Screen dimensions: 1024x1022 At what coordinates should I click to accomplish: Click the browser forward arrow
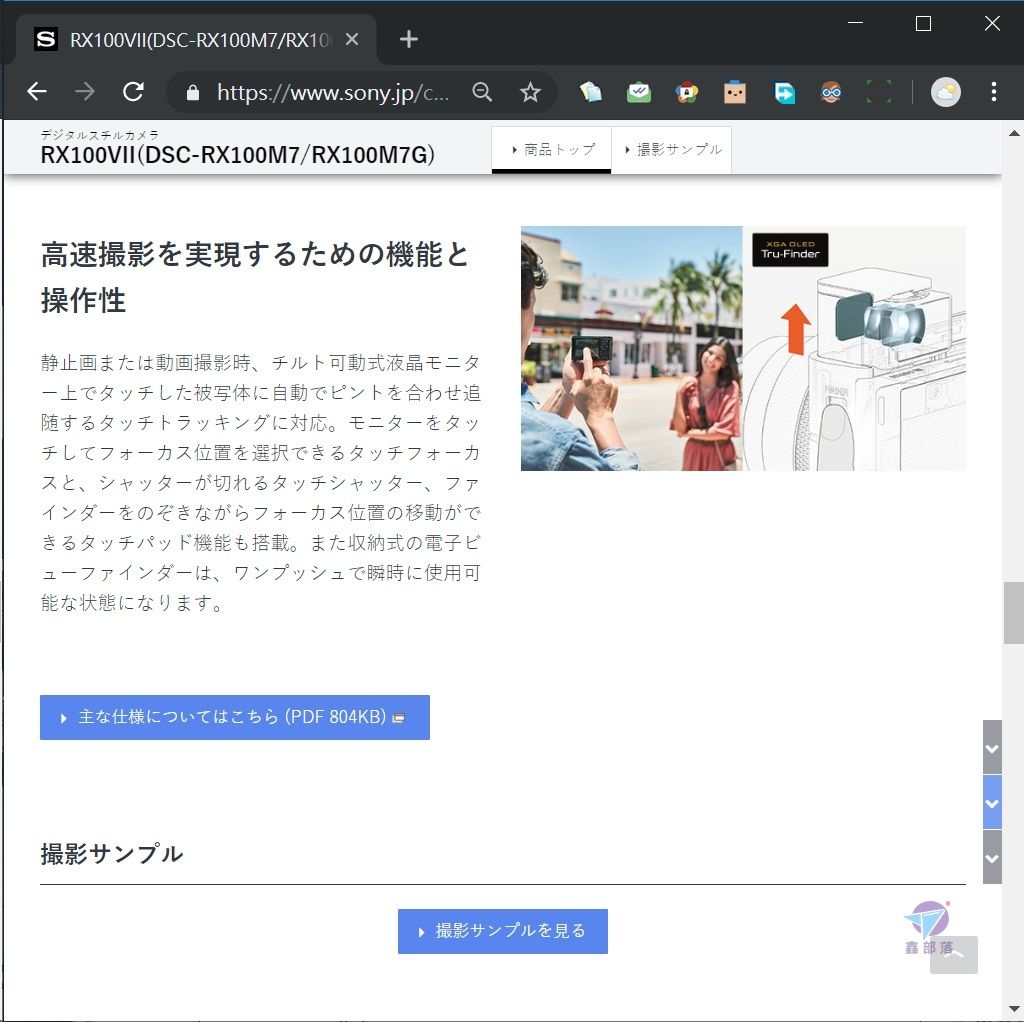85,91
